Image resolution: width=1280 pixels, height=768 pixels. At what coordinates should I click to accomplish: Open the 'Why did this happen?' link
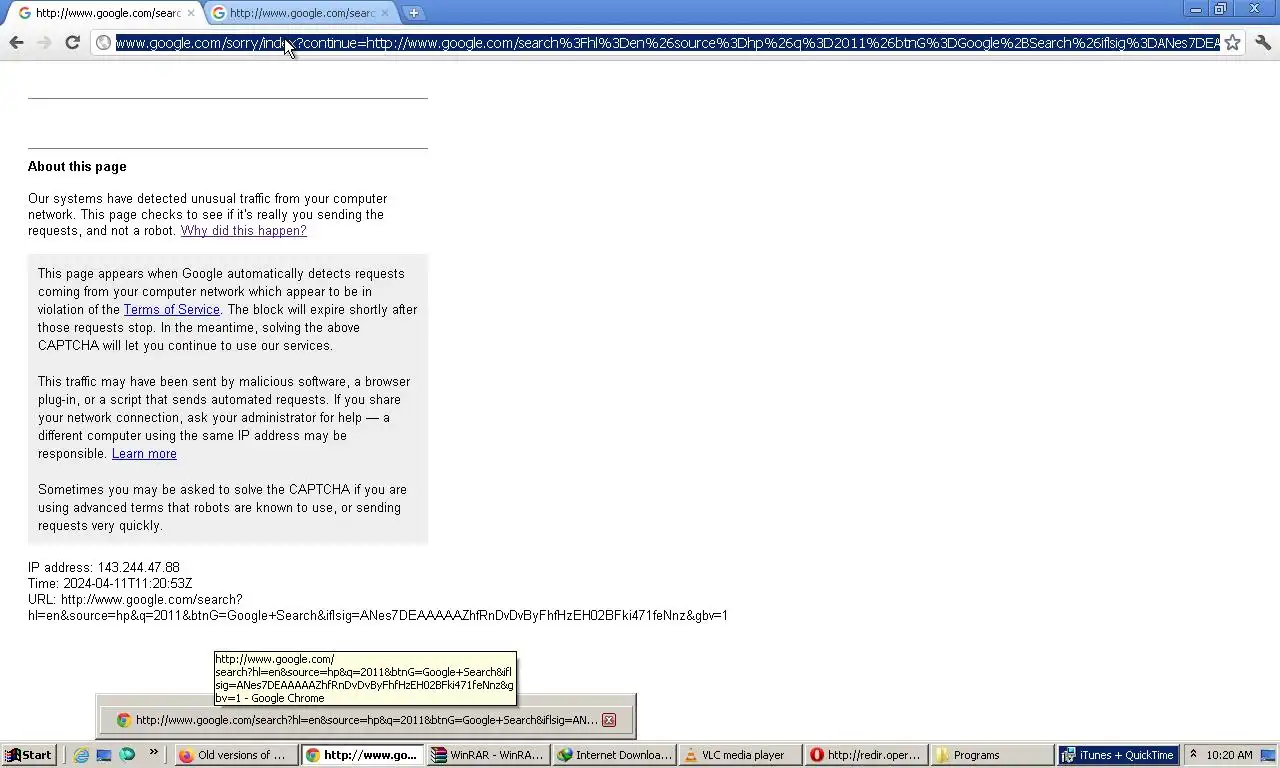[243, 230]
